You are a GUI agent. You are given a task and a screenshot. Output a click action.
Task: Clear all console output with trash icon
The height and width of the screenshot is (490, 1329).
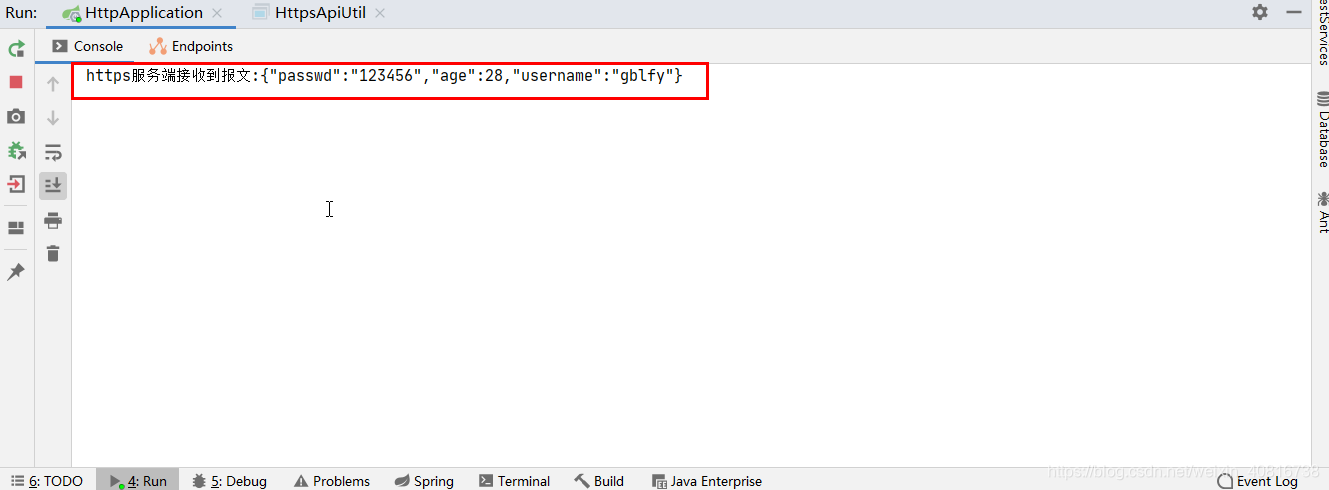coord(53,254)
